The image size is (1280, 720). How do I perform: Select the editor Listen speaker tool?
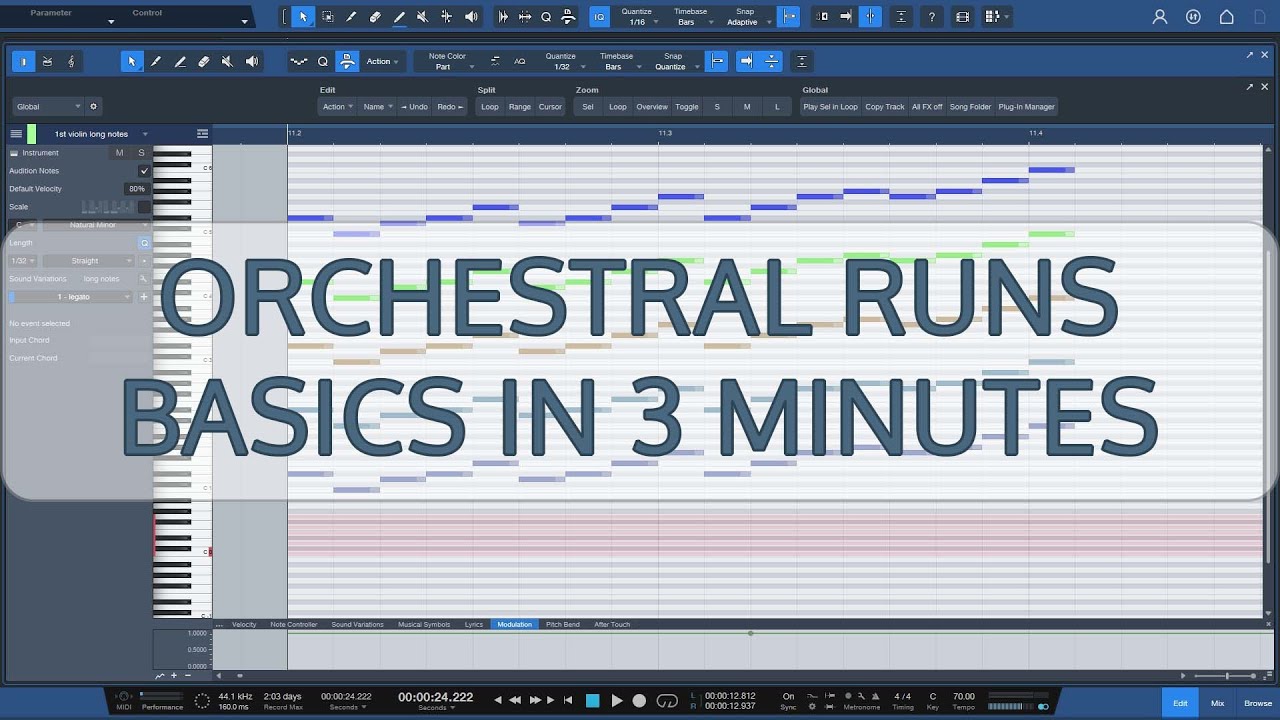tap(251, 62)
